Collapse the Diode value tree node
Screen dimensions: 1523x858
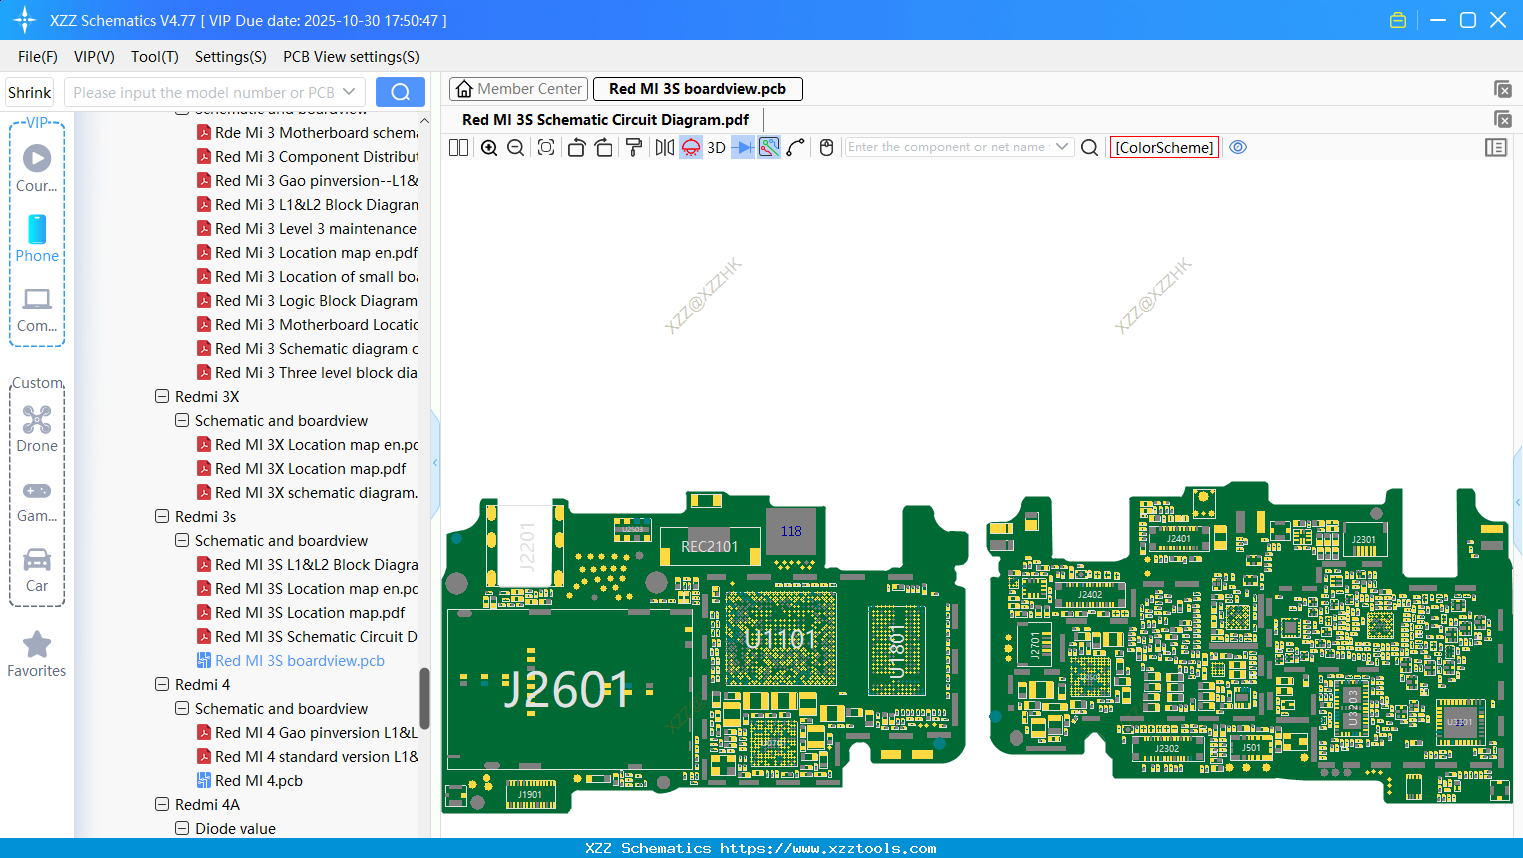182,828
